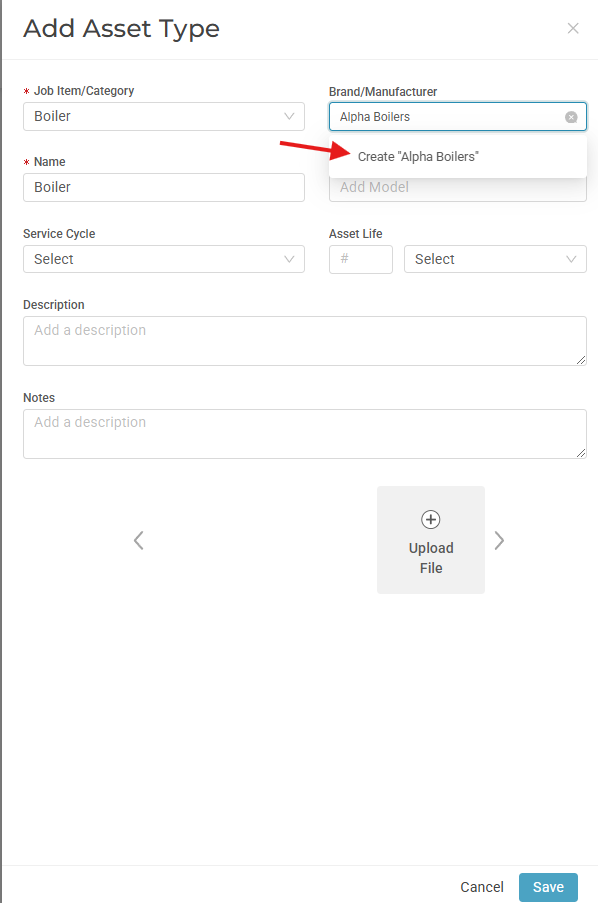Click the plus icon on Upload File
The height and width of the screenshot is (903, 598).
point(431,519)
